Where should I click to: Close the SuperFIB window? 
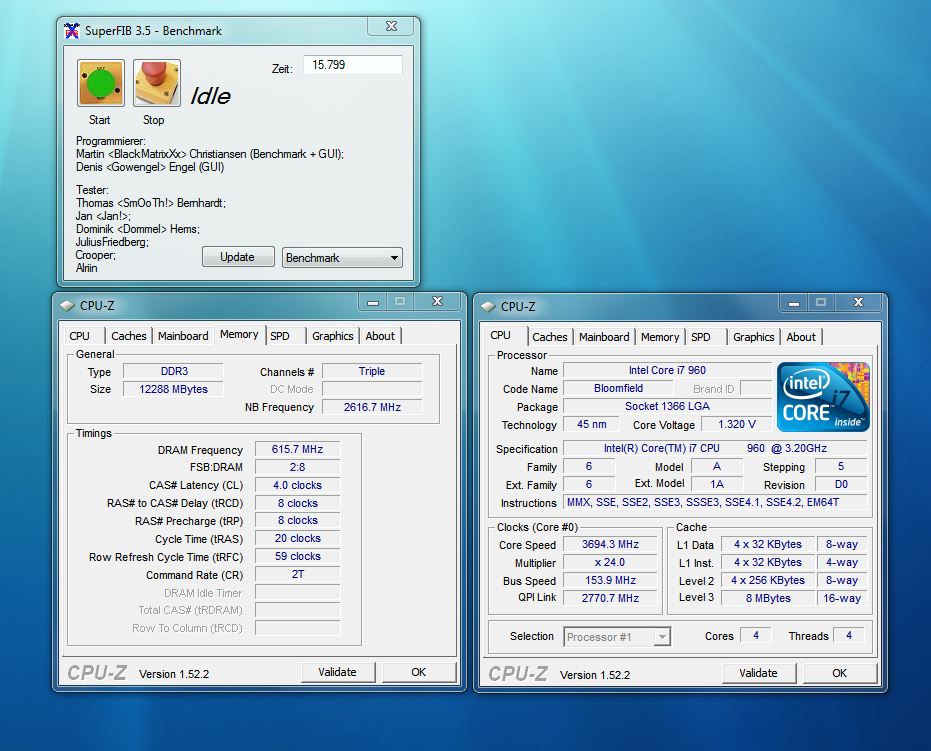391,26
